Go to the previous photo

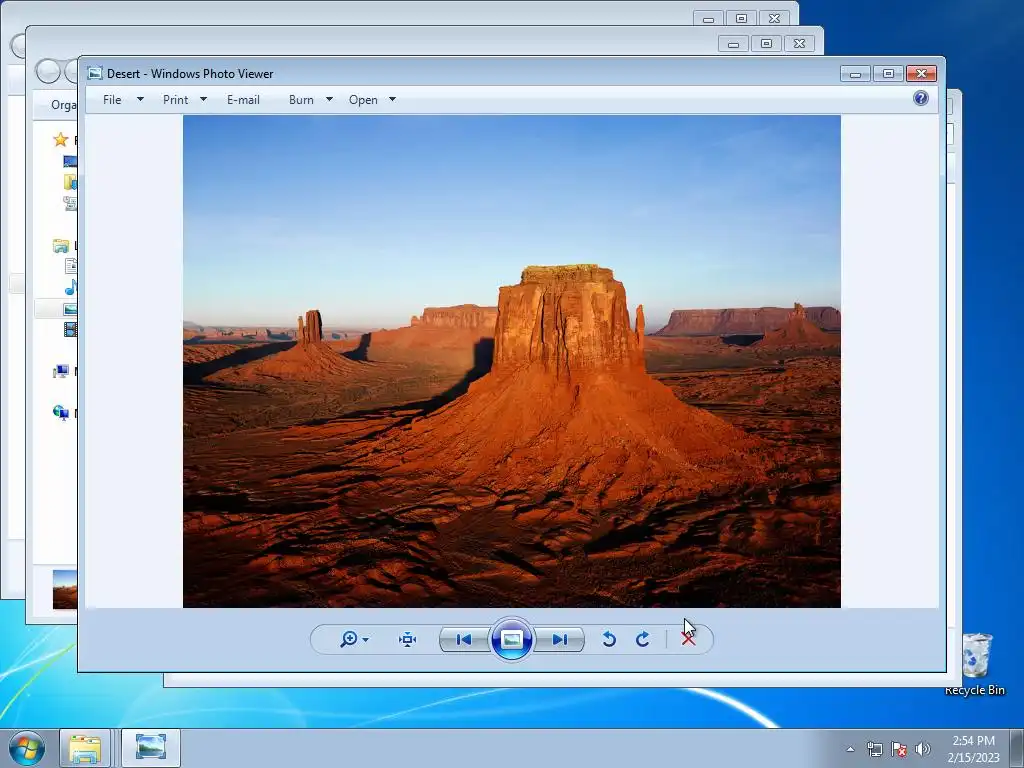tap(464, 639)
